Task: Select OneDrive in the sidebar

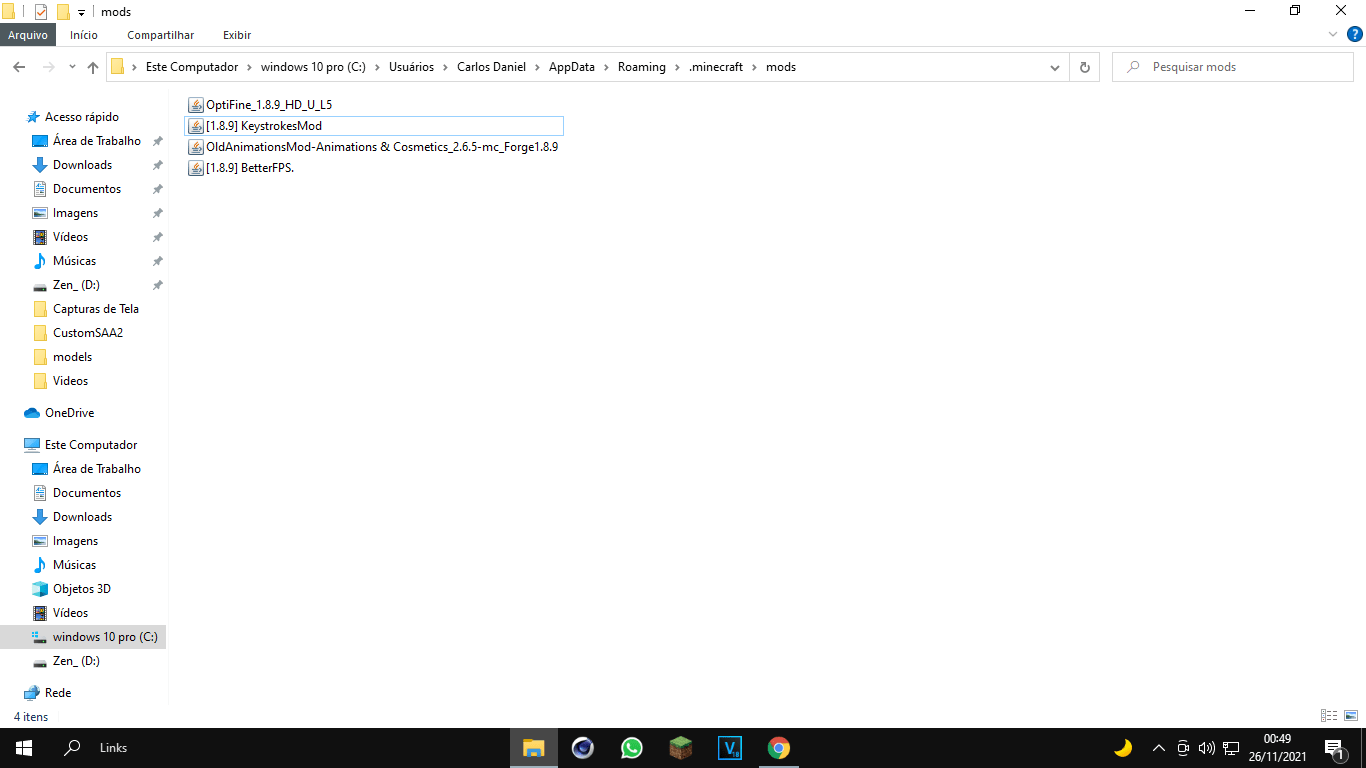Action: [x=69, y=413]
